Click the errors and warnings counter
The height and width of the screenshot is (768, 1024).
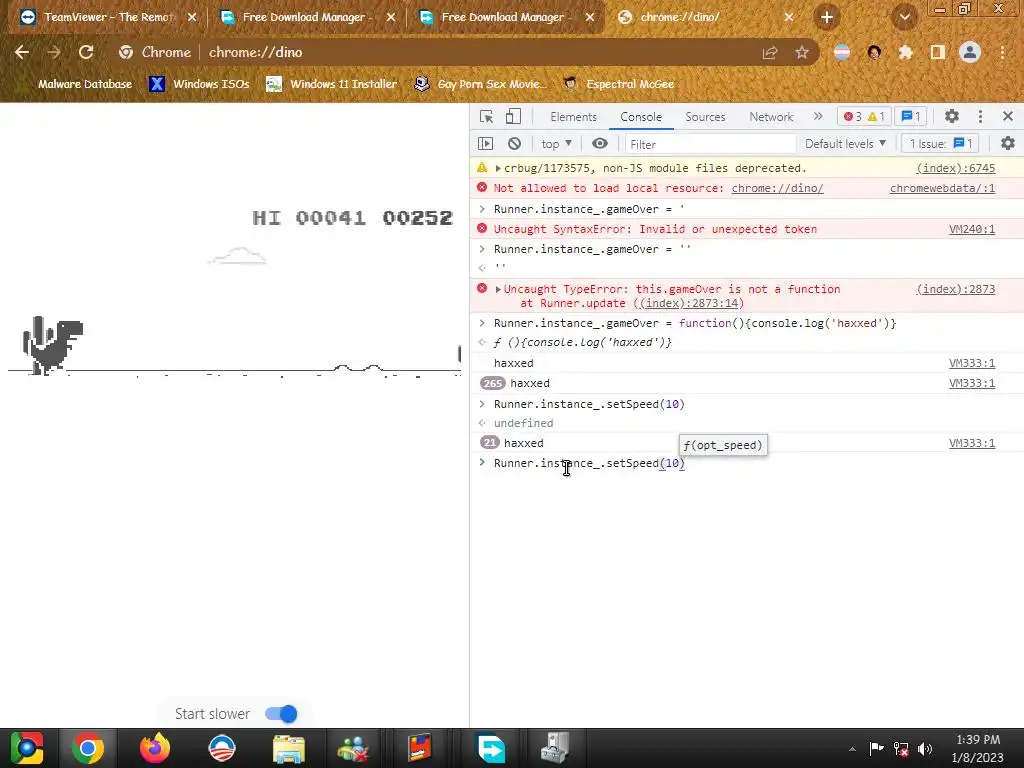(x=863, y=116)
